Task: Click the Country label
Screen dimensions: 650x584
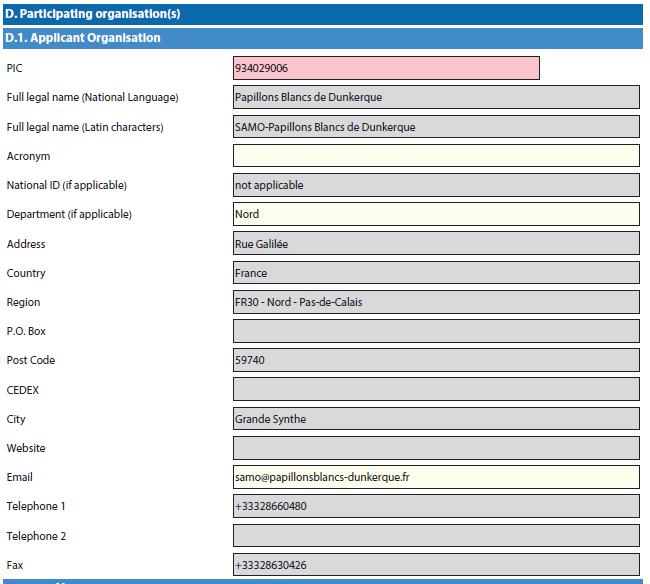Action: 26,273
